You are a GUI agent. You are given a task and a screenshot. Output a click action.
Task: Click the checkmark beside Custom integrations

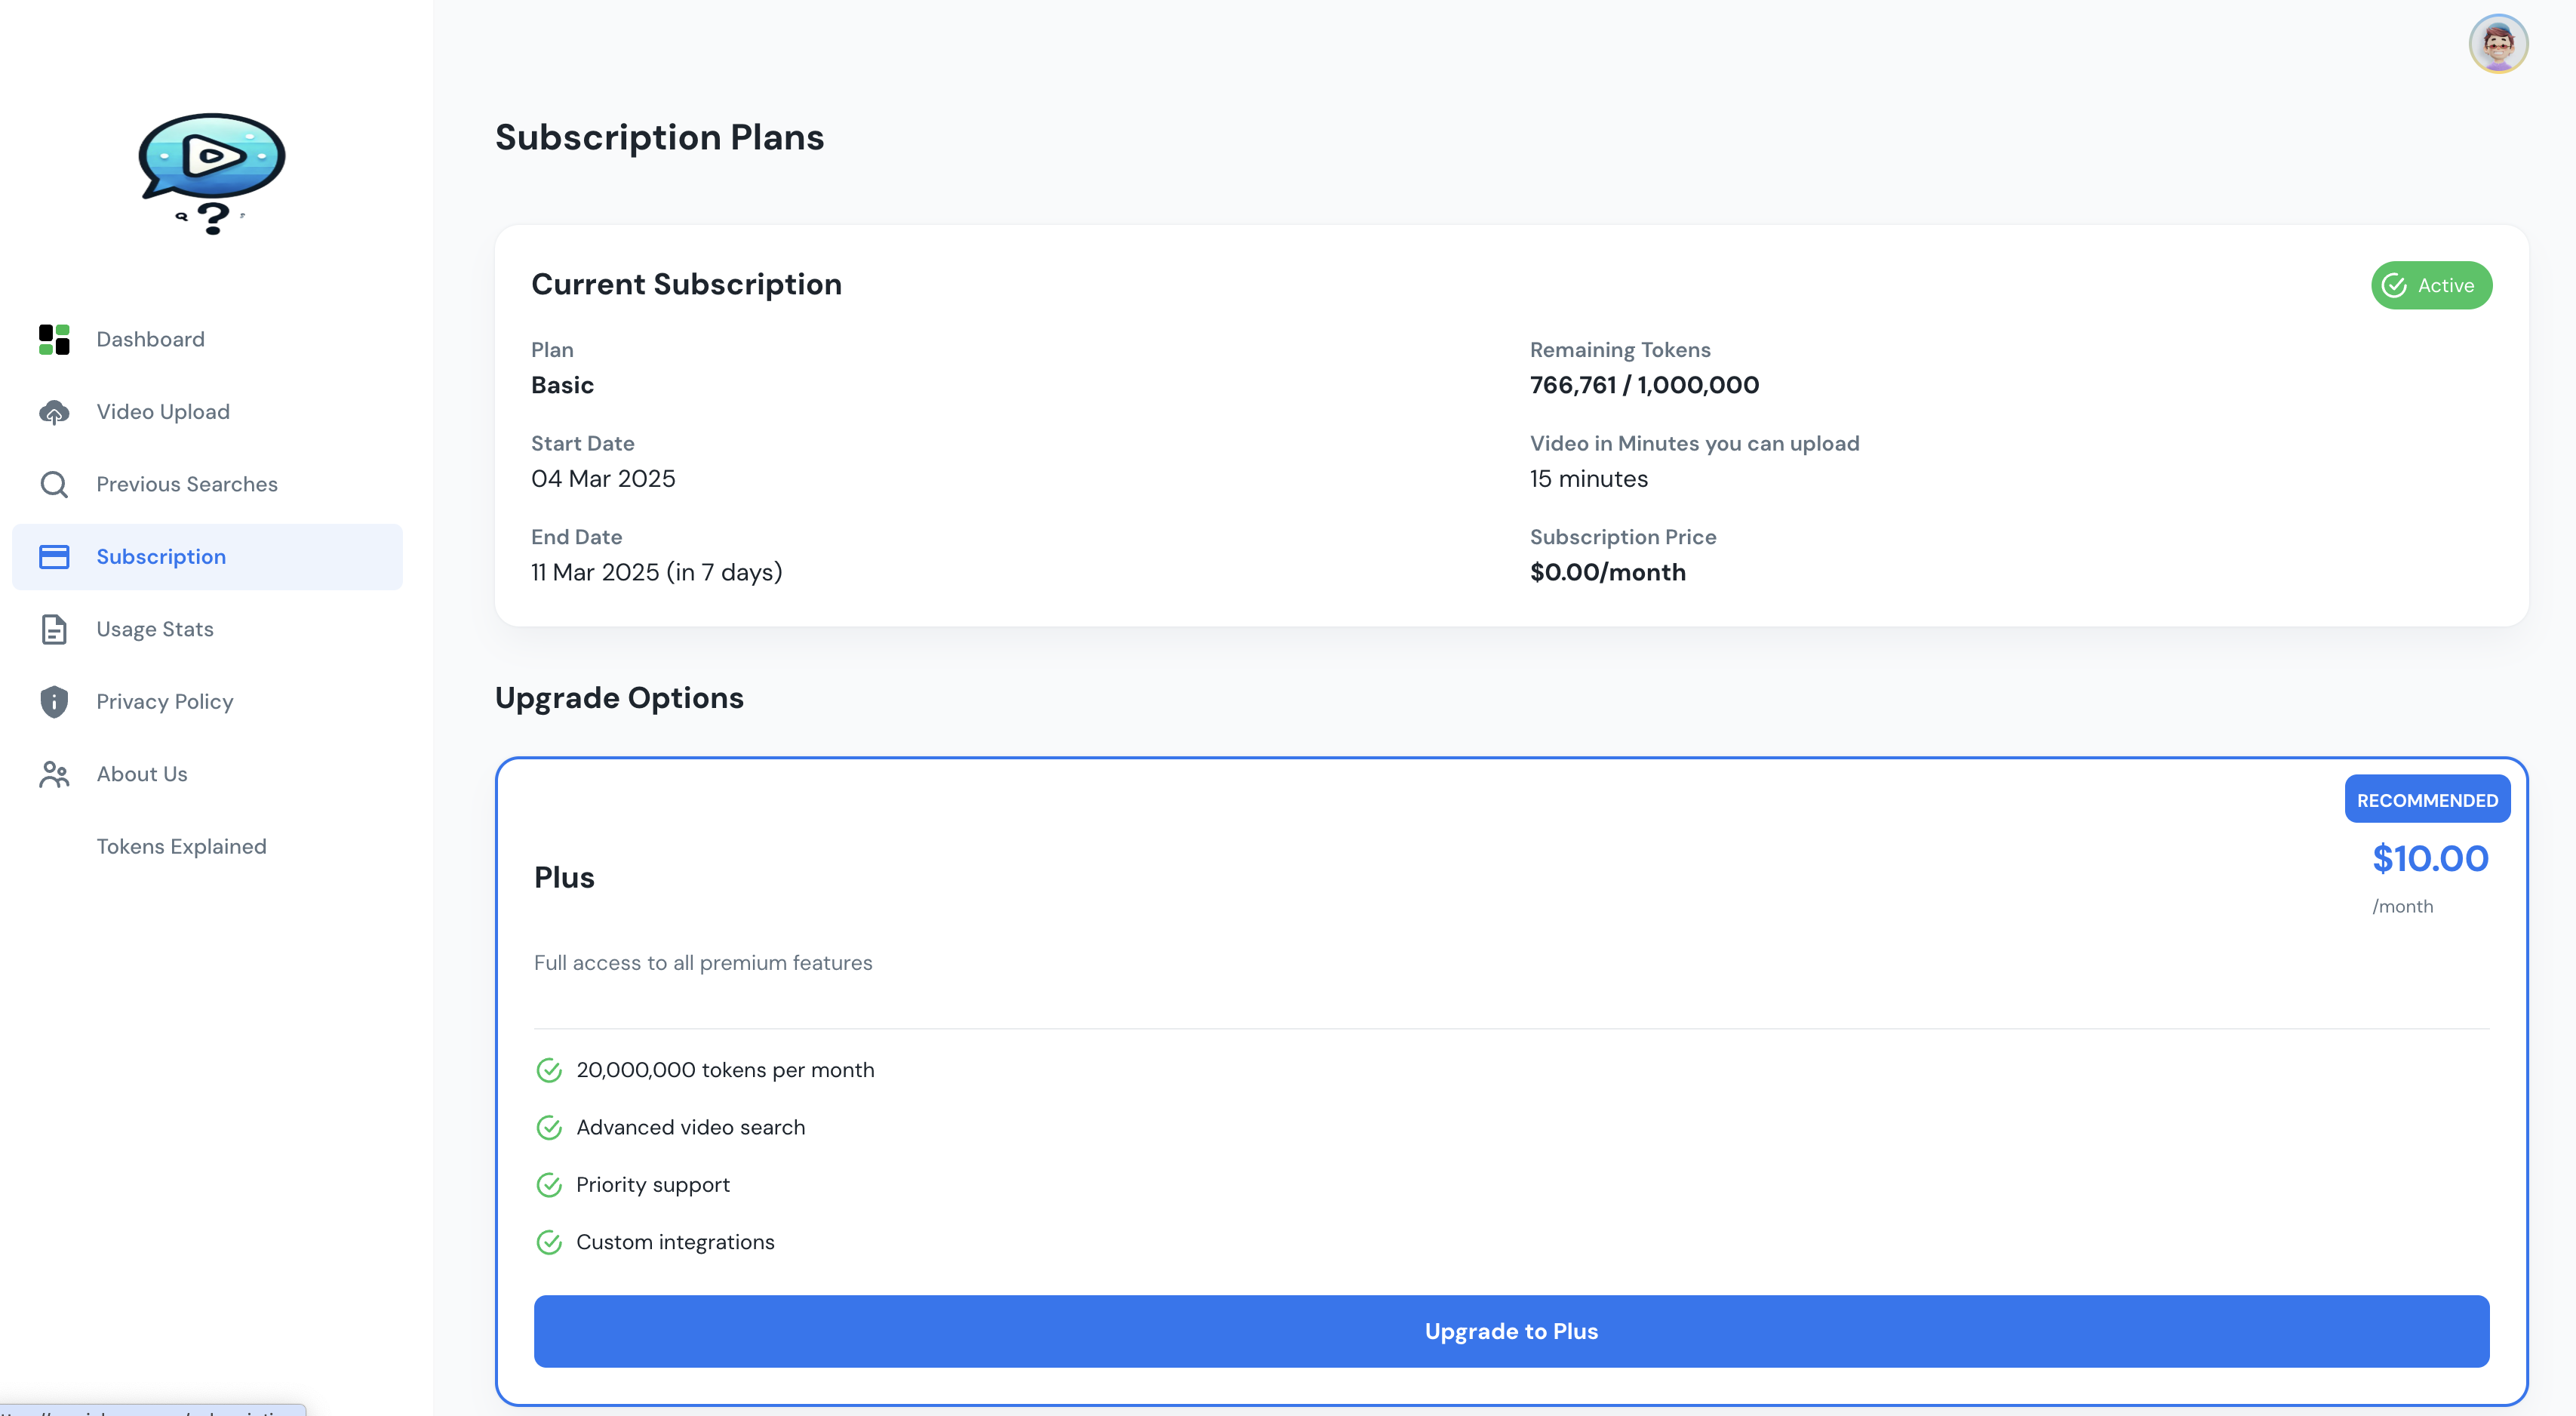pos(549,1242)
